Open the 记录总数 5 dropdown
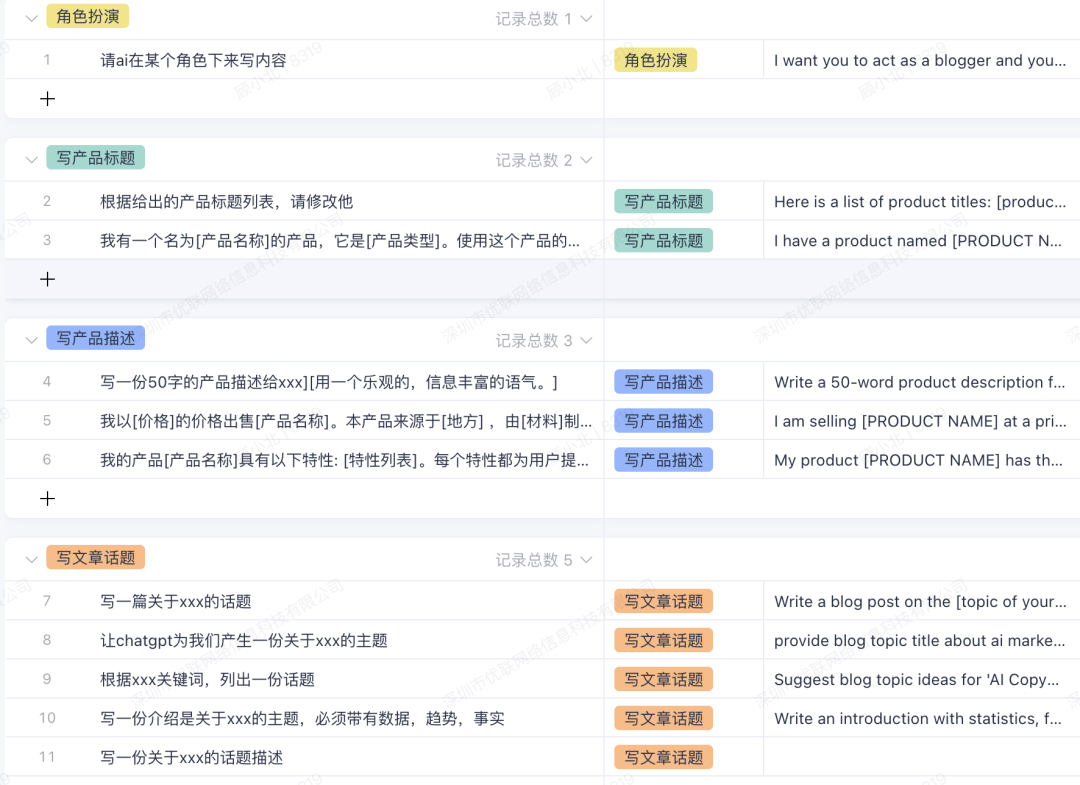Image resolution: width=1080 pixels, height=785 pixels. pyautogui.click(x=544, y=560)
